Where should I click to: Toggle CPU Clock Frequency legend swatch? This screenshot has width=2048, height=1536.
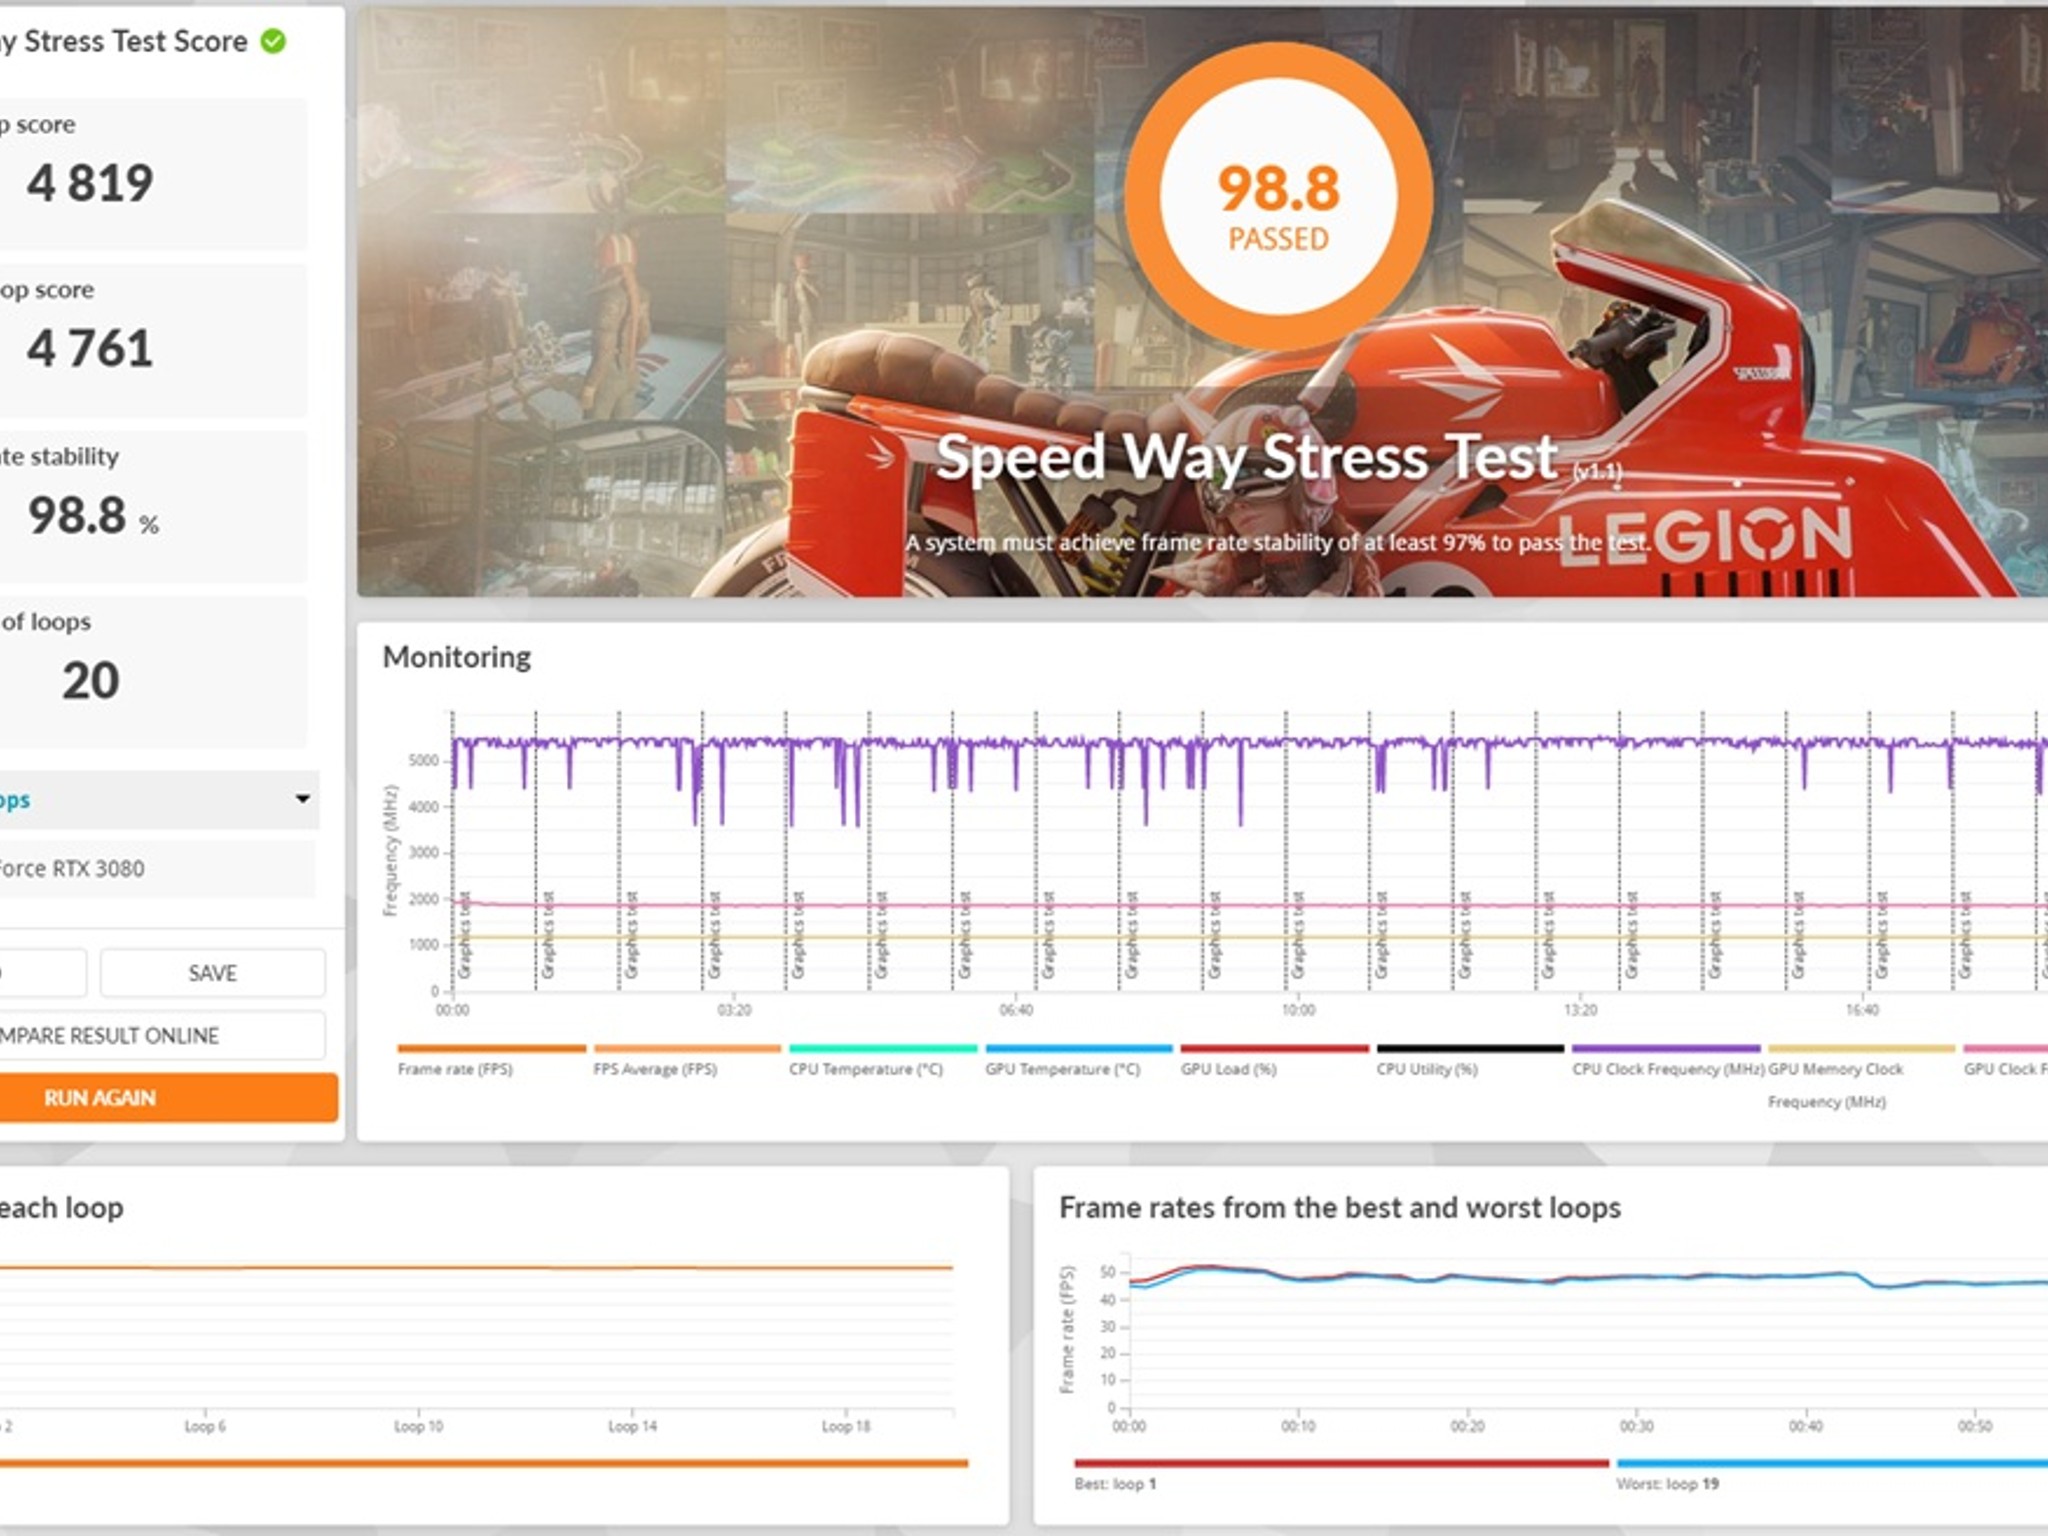[x=1666, y=1049]
